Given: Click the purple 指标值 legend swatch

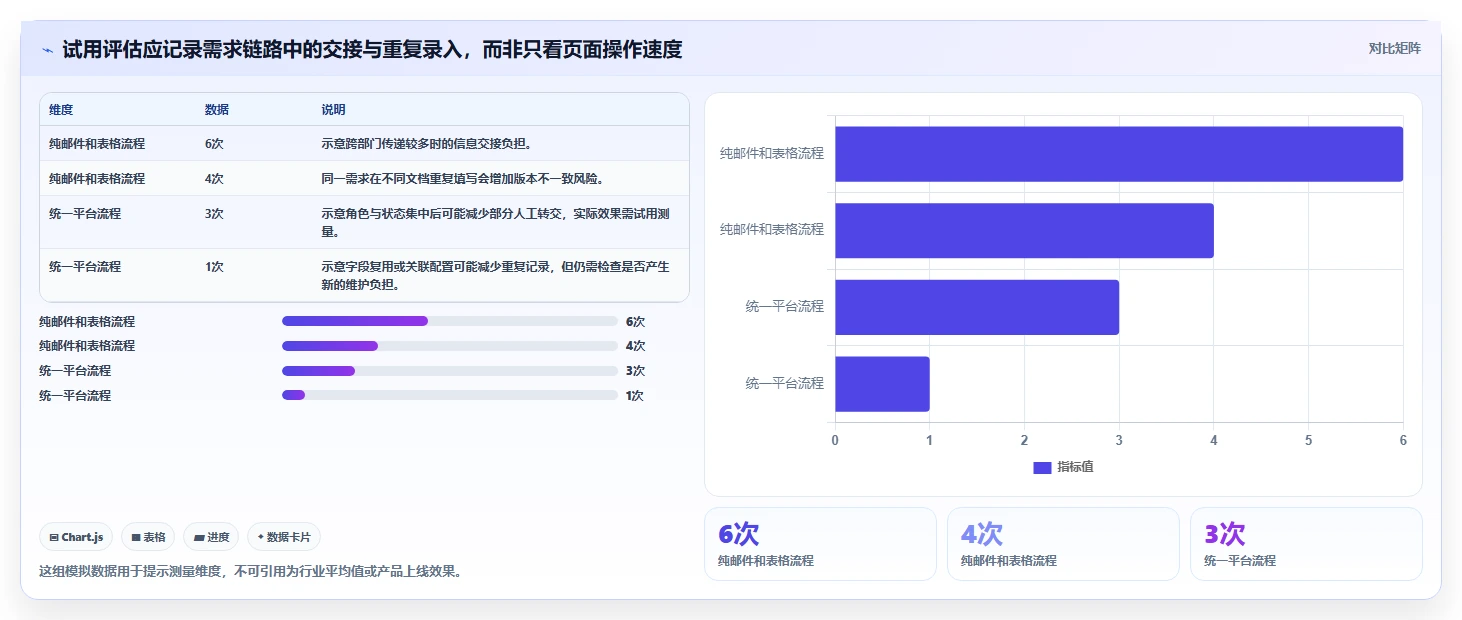Looking at the screenshot, I should [1042, 468].
